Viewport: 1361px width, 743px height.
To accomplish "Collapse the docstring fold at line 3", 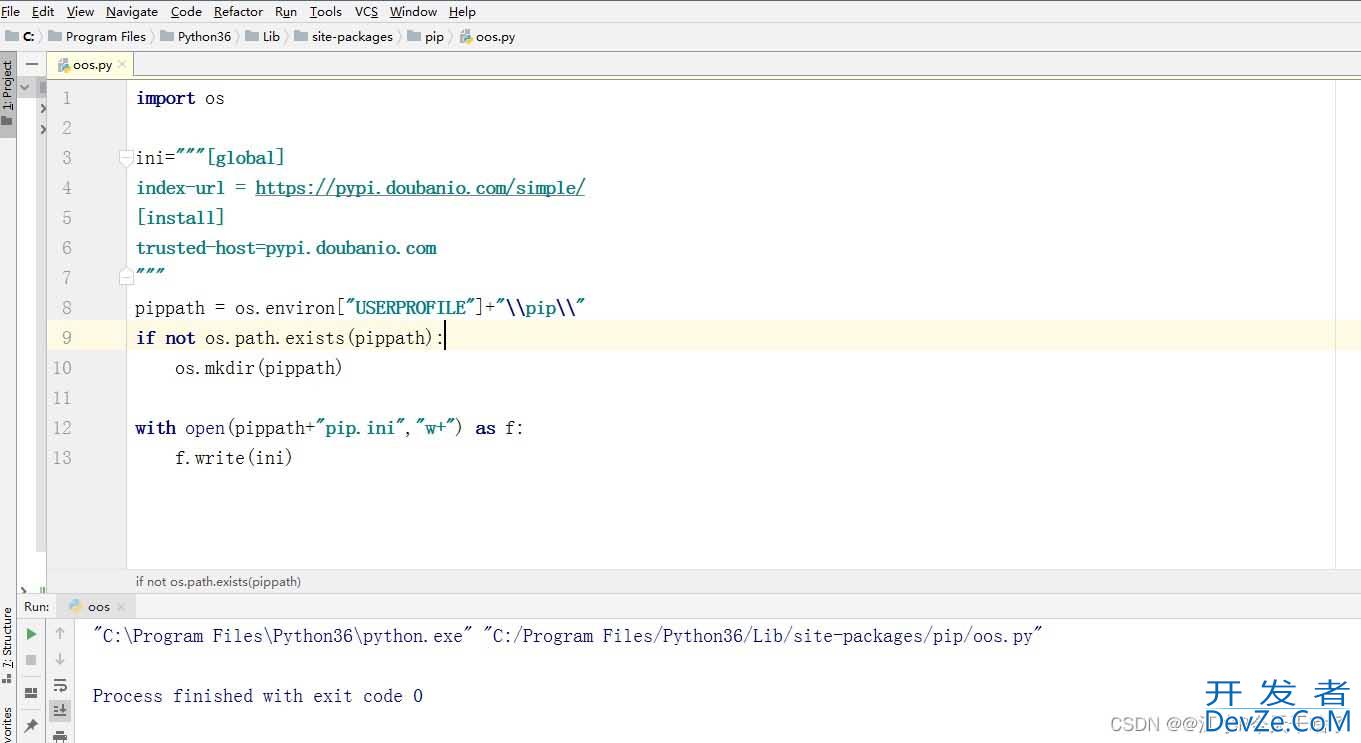I will pos(125,157).
